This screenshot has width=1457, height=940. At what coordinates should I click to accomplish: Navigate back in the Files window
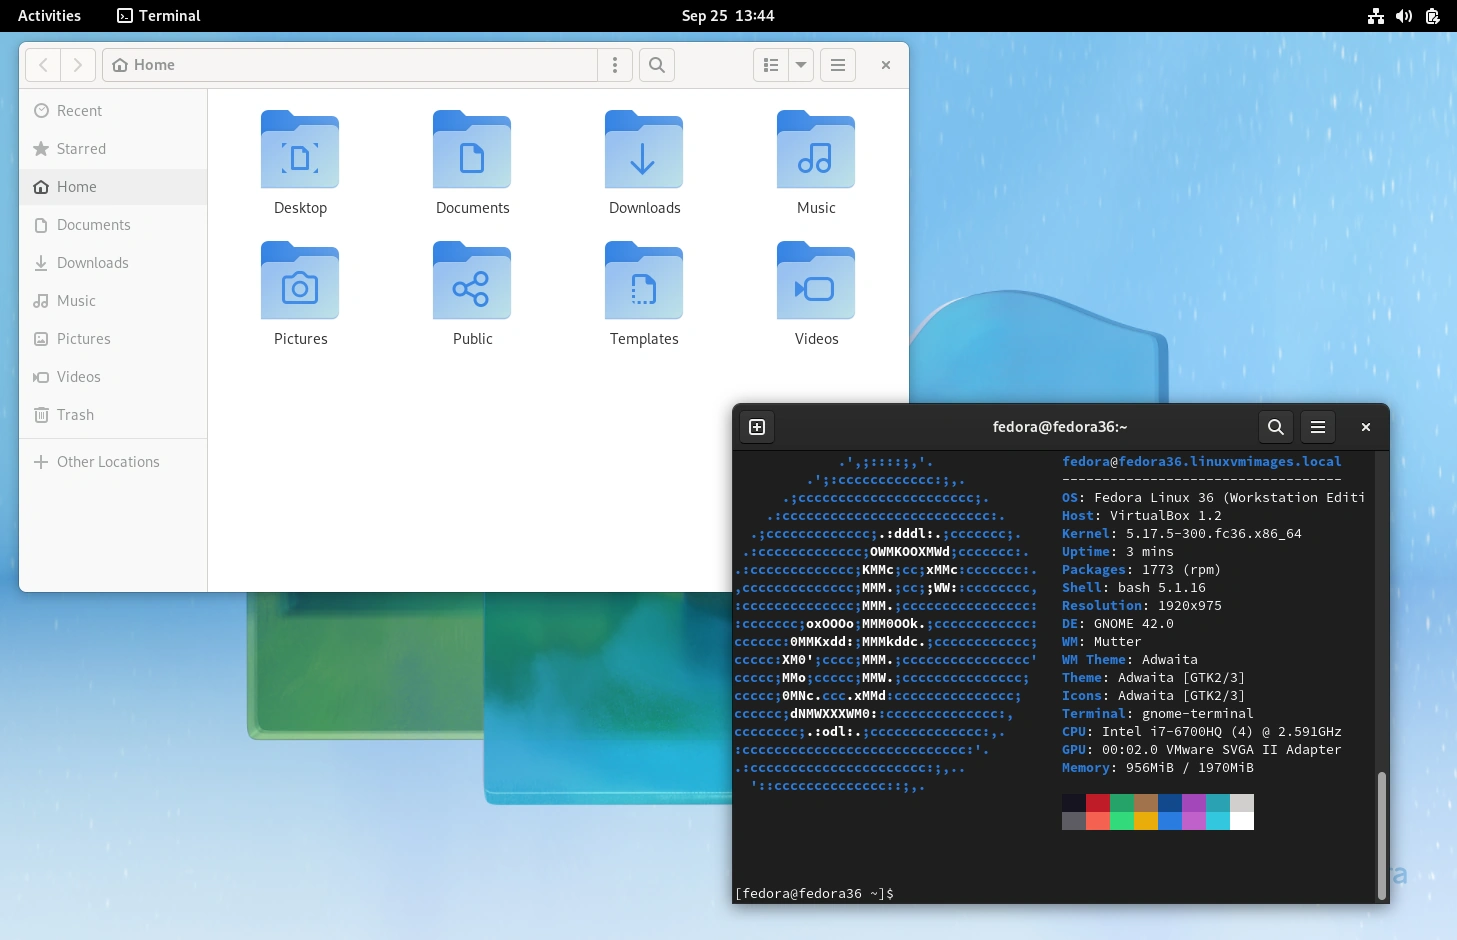(x=43, y=65)
